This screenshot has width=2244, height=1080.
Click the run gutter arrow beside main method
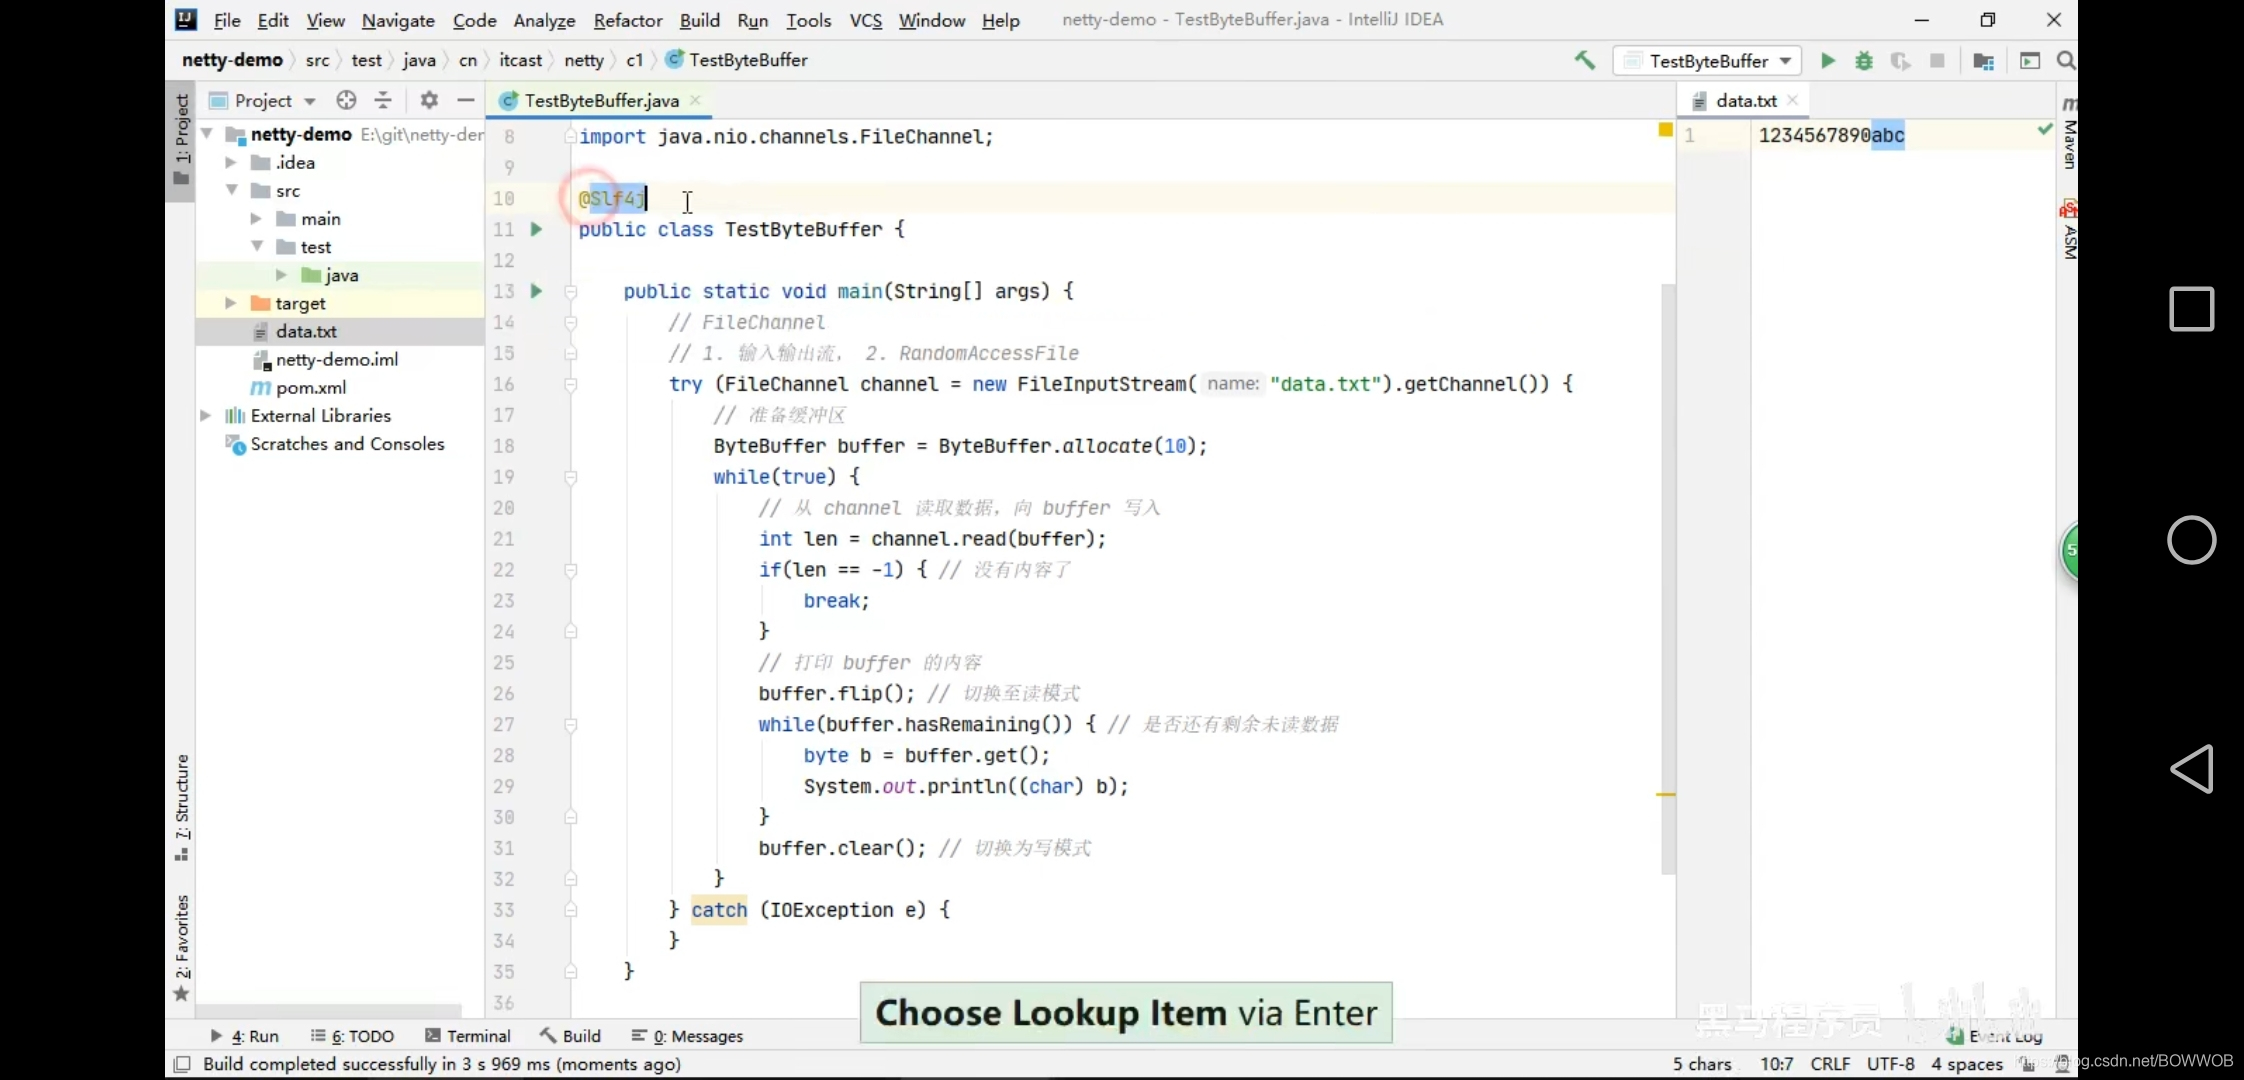pos(536,291)
